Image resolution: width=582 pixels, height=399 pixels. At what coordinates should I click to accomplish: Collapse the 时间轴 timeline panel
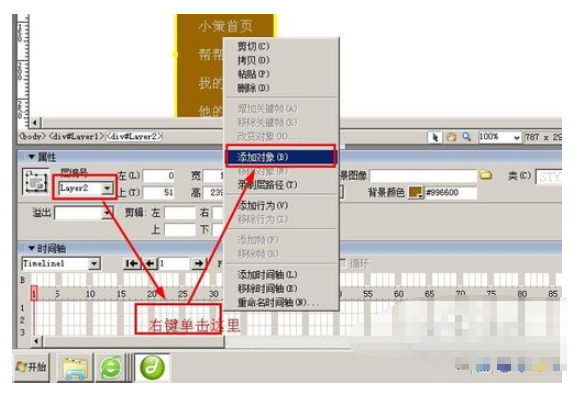[31, 248]
